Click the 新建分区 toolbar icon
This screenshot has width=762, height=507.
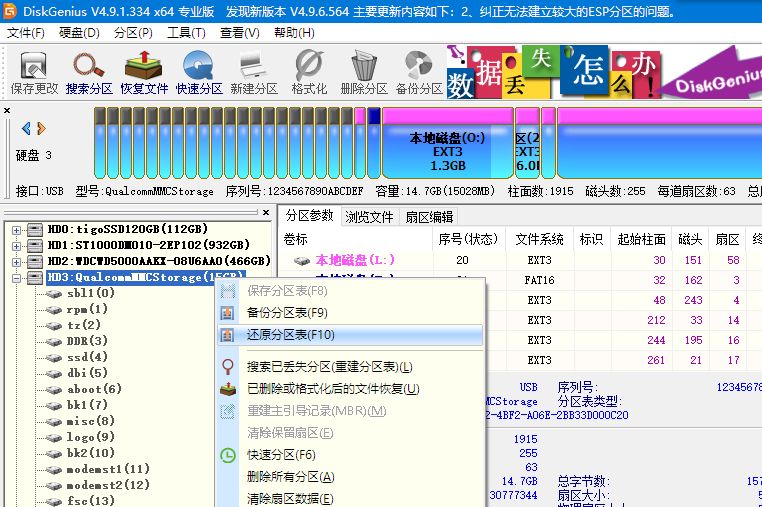click(x=254, y=73)
